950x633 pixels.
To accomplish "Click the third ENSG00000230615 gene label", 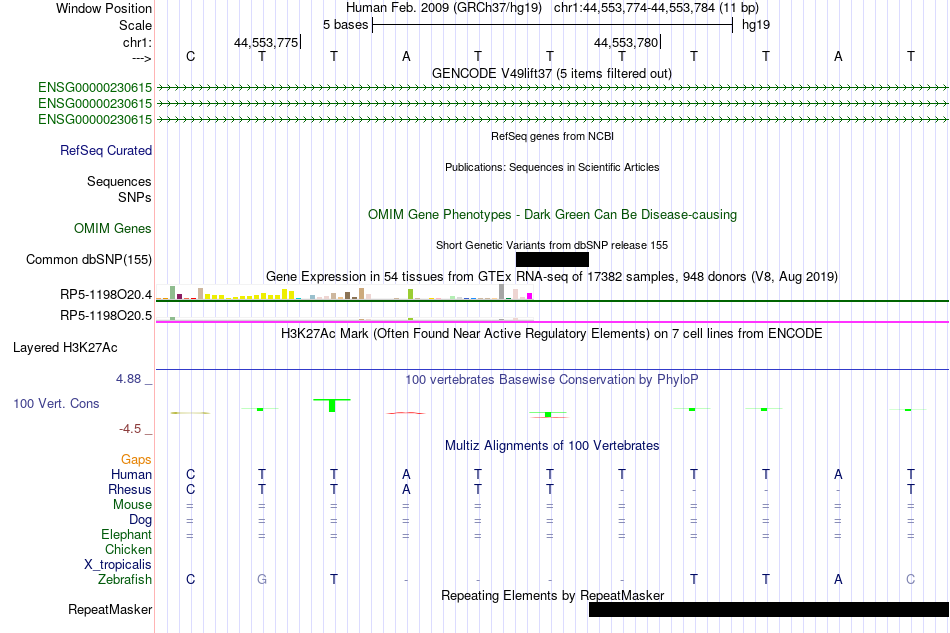I will point(95,120).
